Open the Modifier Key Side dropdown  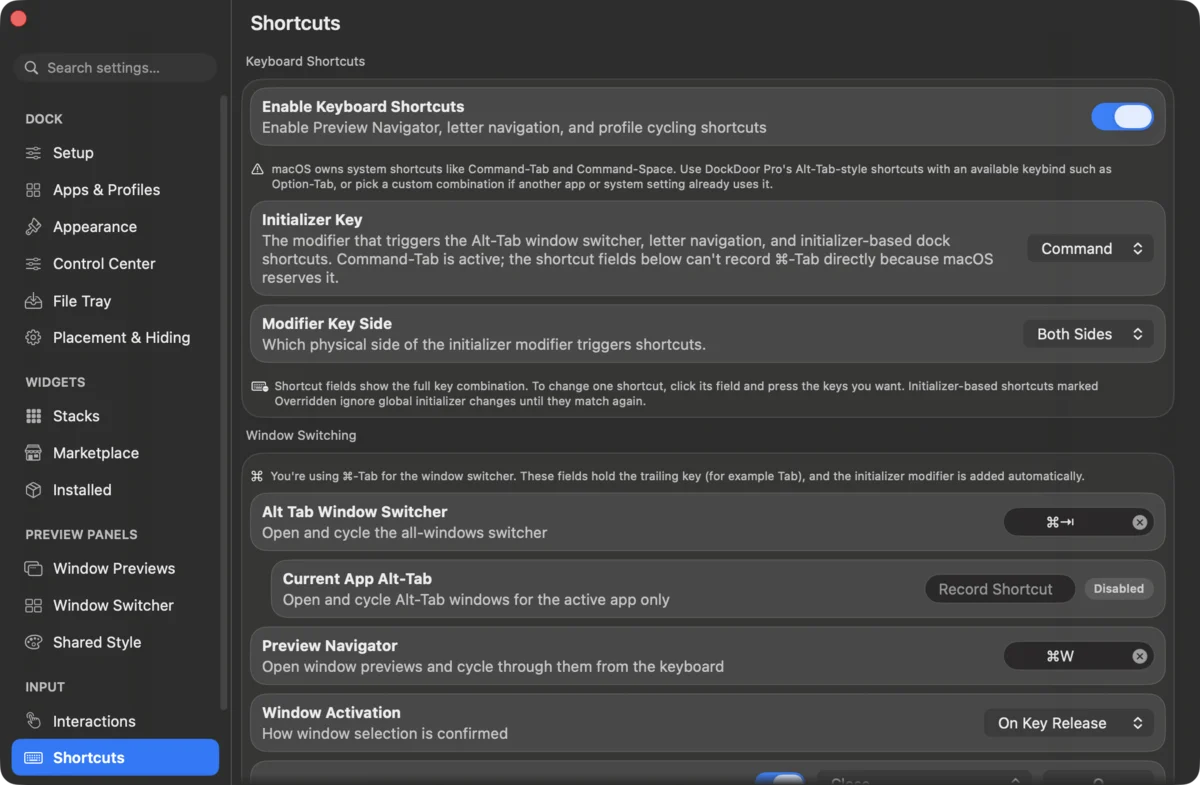click(1088, 334)
